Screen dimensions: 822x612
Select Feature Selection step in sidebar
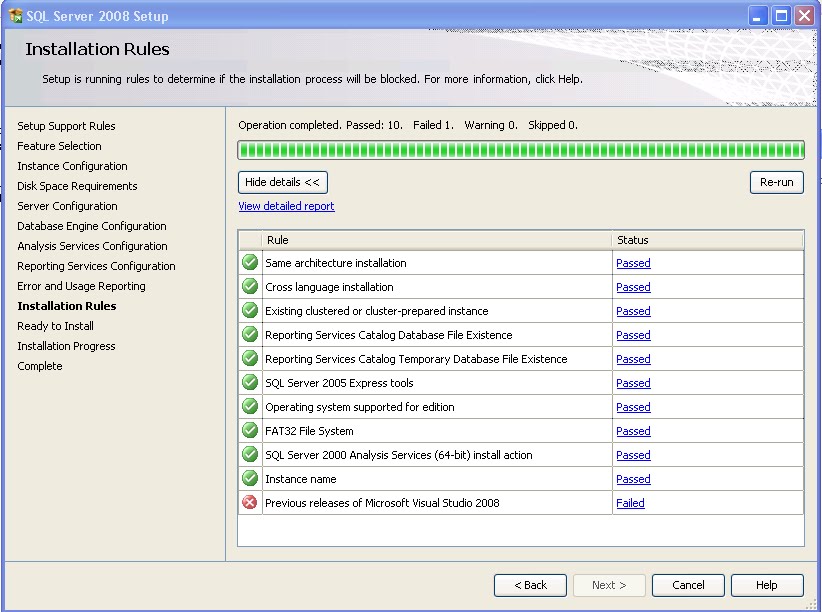59,146
